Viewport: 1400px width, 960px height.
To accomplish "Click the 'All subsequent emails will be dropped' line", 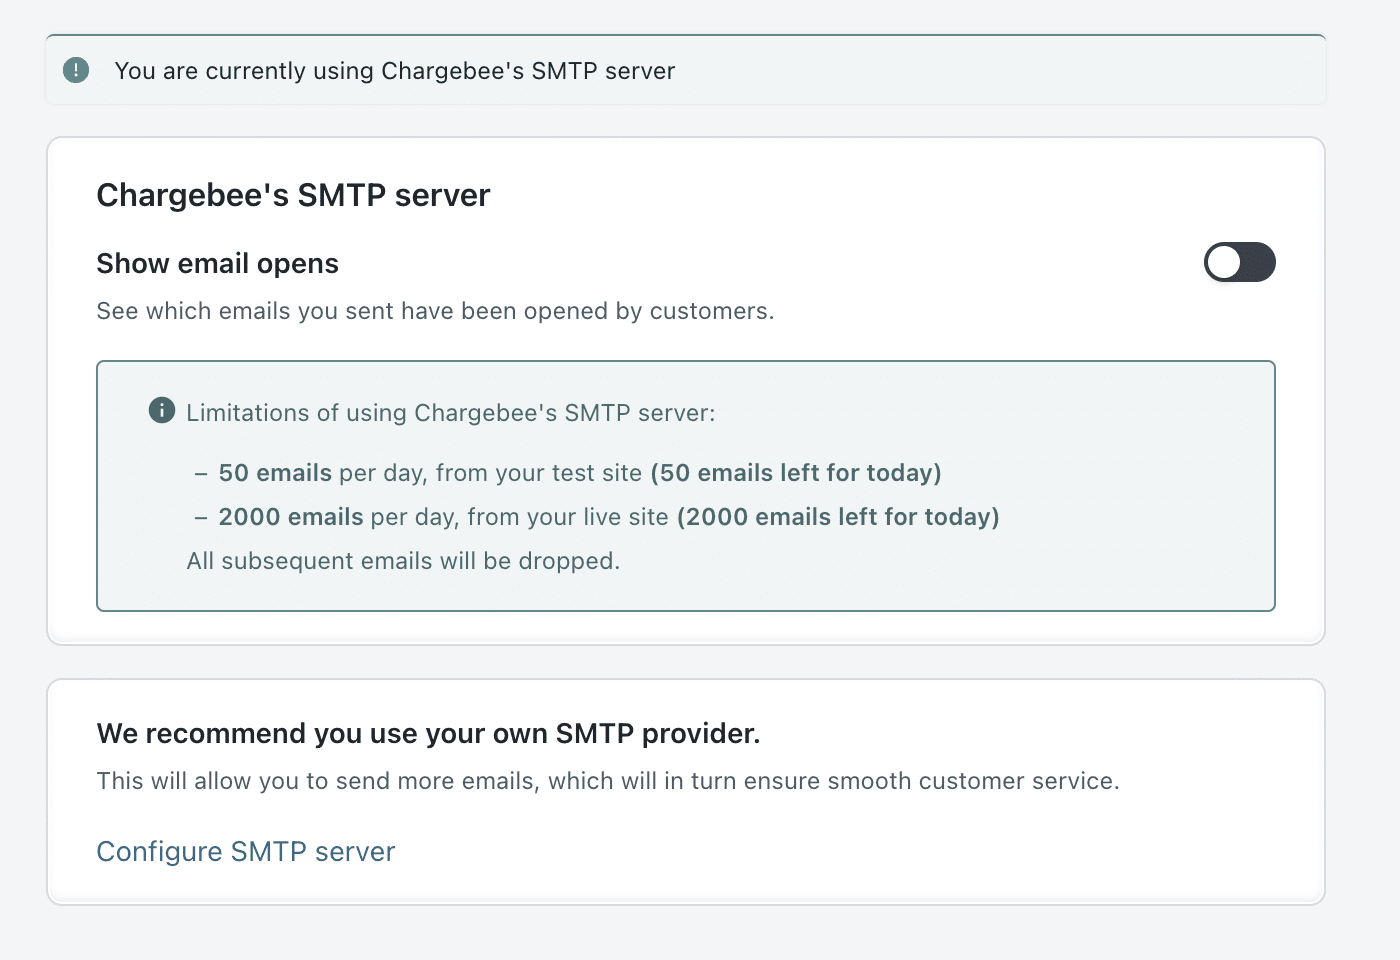I will pyautogui.click(x=403, y=560).
